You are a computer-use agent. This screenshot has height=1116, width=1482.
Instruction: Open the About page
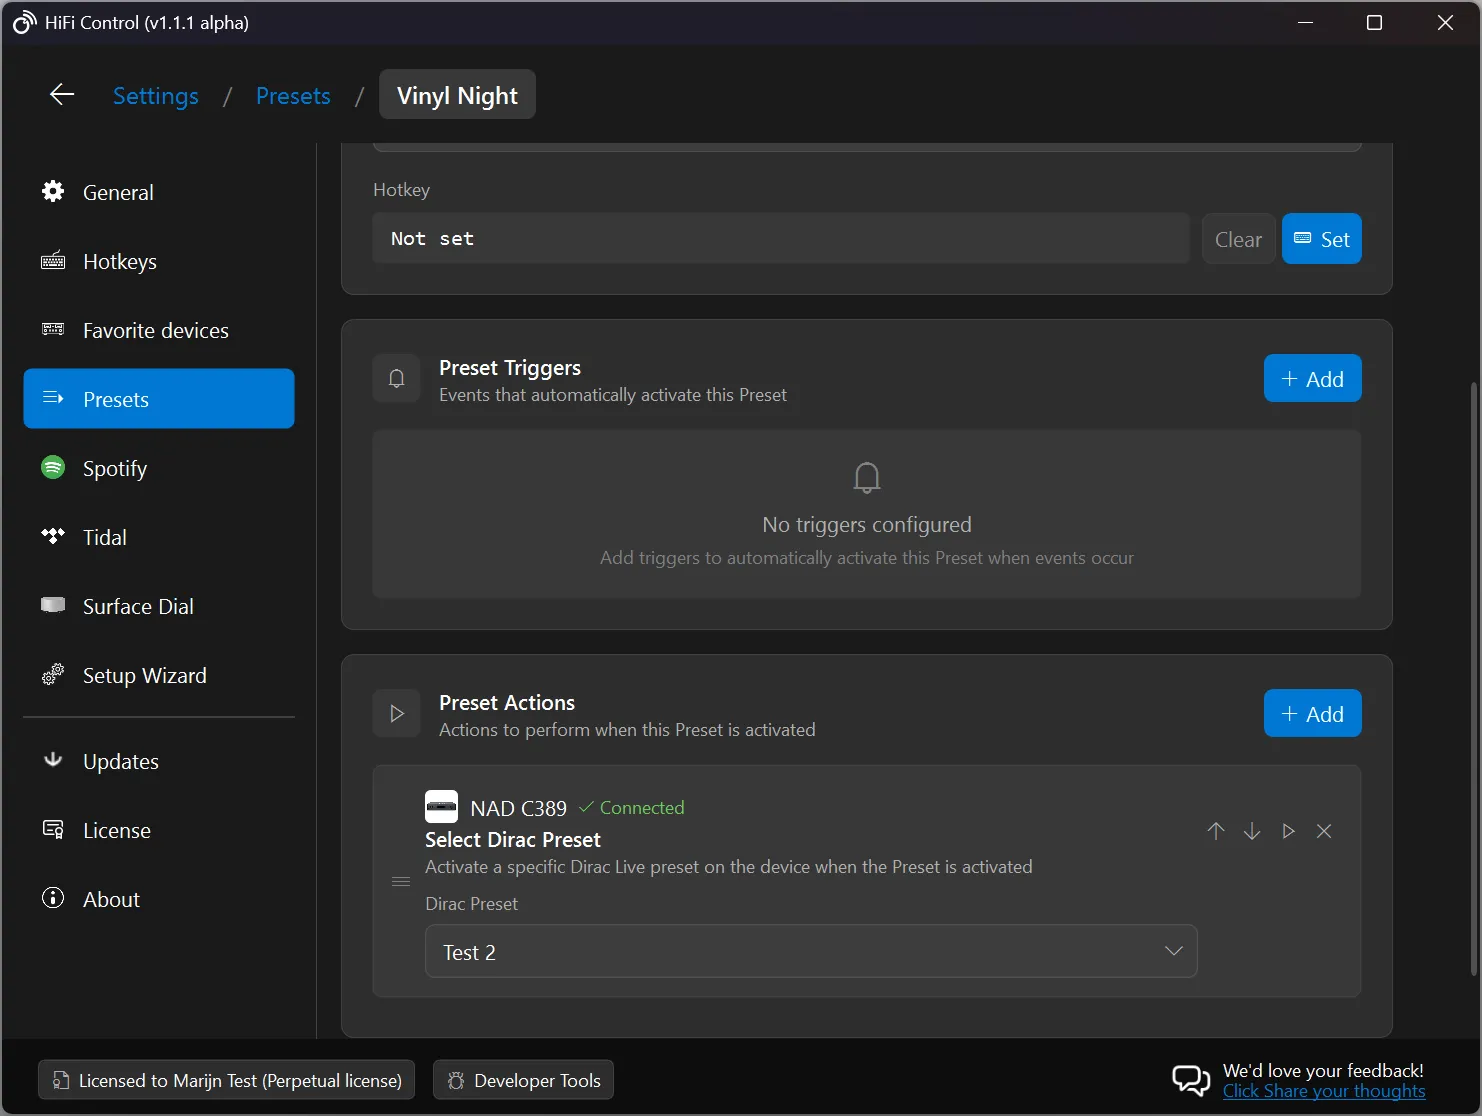coord(110,898)
